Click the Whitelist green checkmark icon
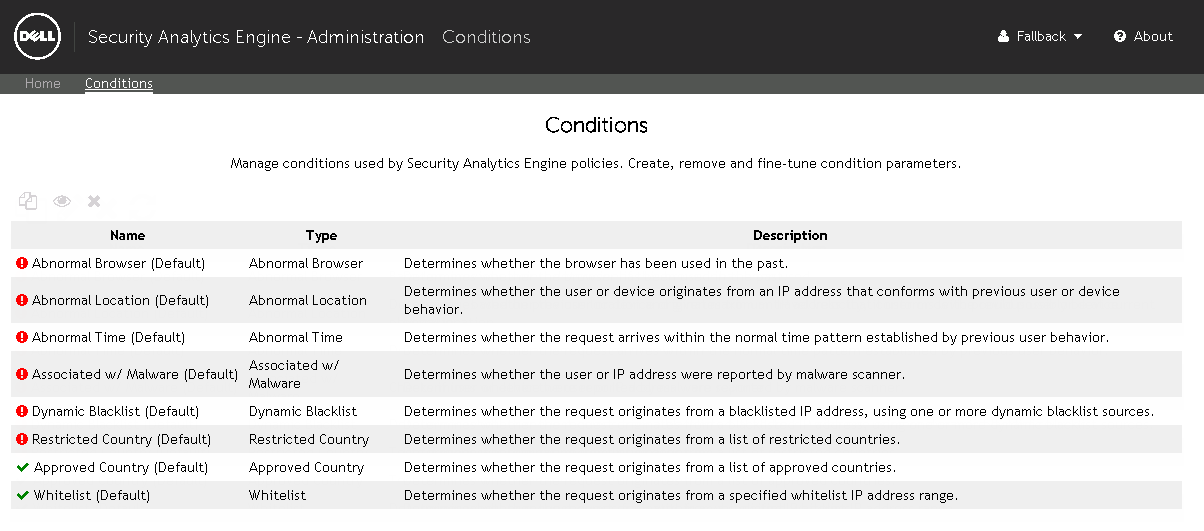This screenshot has width=1204, height=531. click(x=23, y=495)
